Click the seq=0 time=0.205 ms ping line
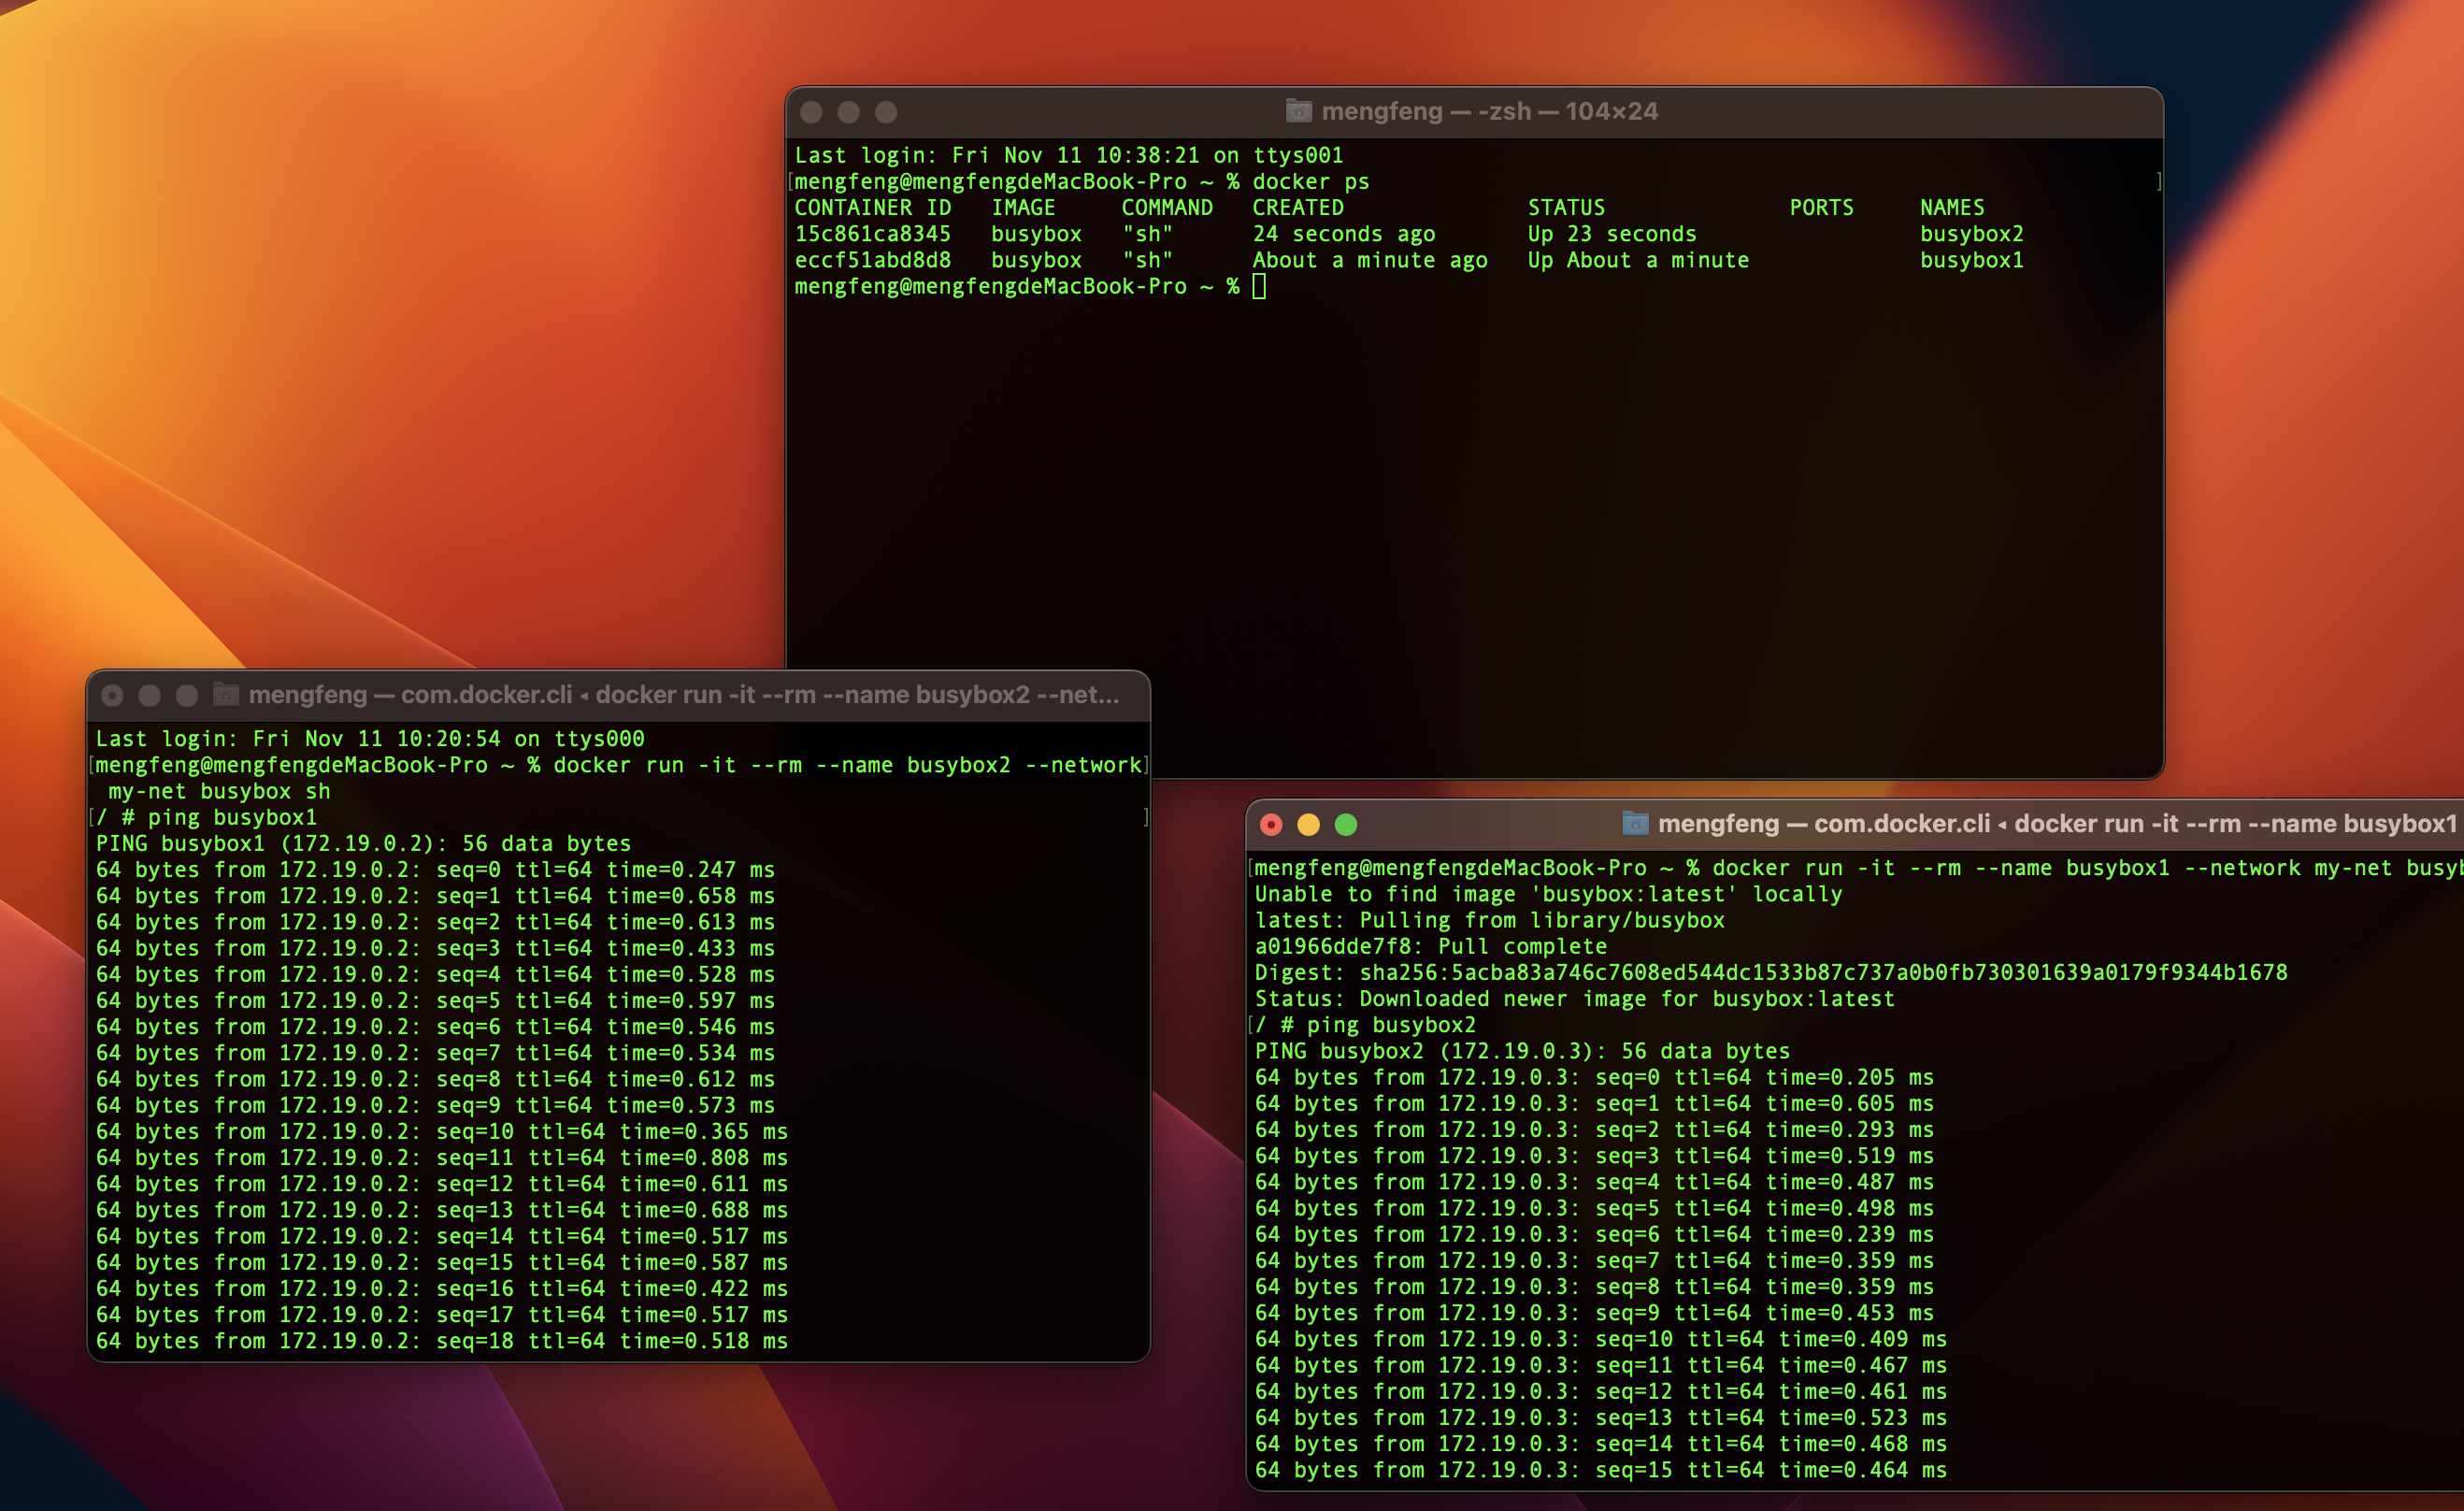2464x1511 pixels. pyautogui.click(x=1594, y=1076)
